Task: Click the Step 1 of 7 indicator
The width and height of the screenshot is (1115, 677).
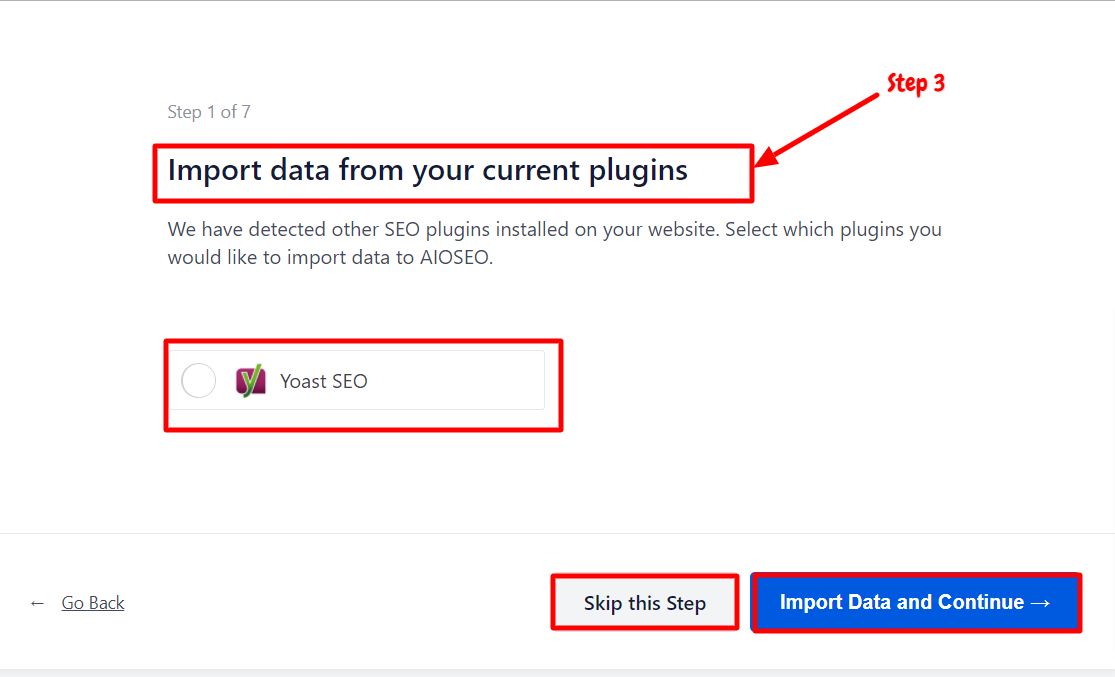Action: [209, 112]
